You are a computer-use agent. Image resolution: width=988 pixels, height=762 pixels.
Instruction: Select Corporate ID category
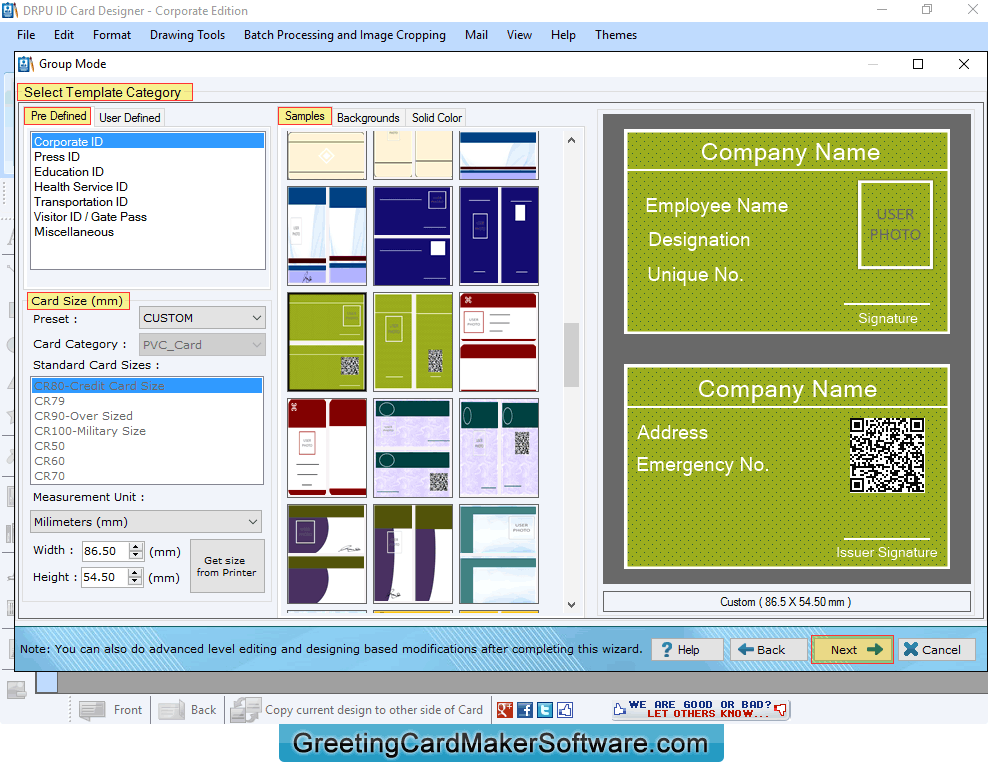(x=148, y=141)
